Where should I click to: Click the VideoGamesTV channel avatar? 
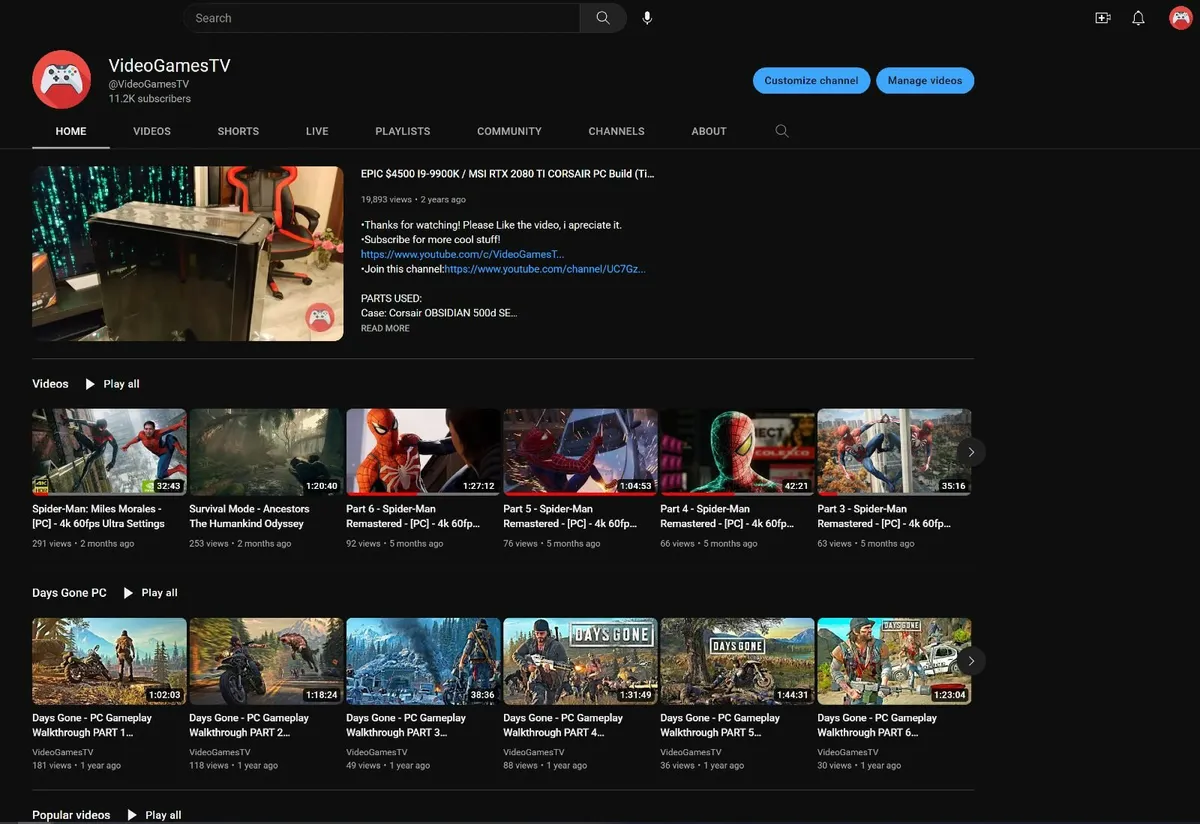tap(62, 79)
